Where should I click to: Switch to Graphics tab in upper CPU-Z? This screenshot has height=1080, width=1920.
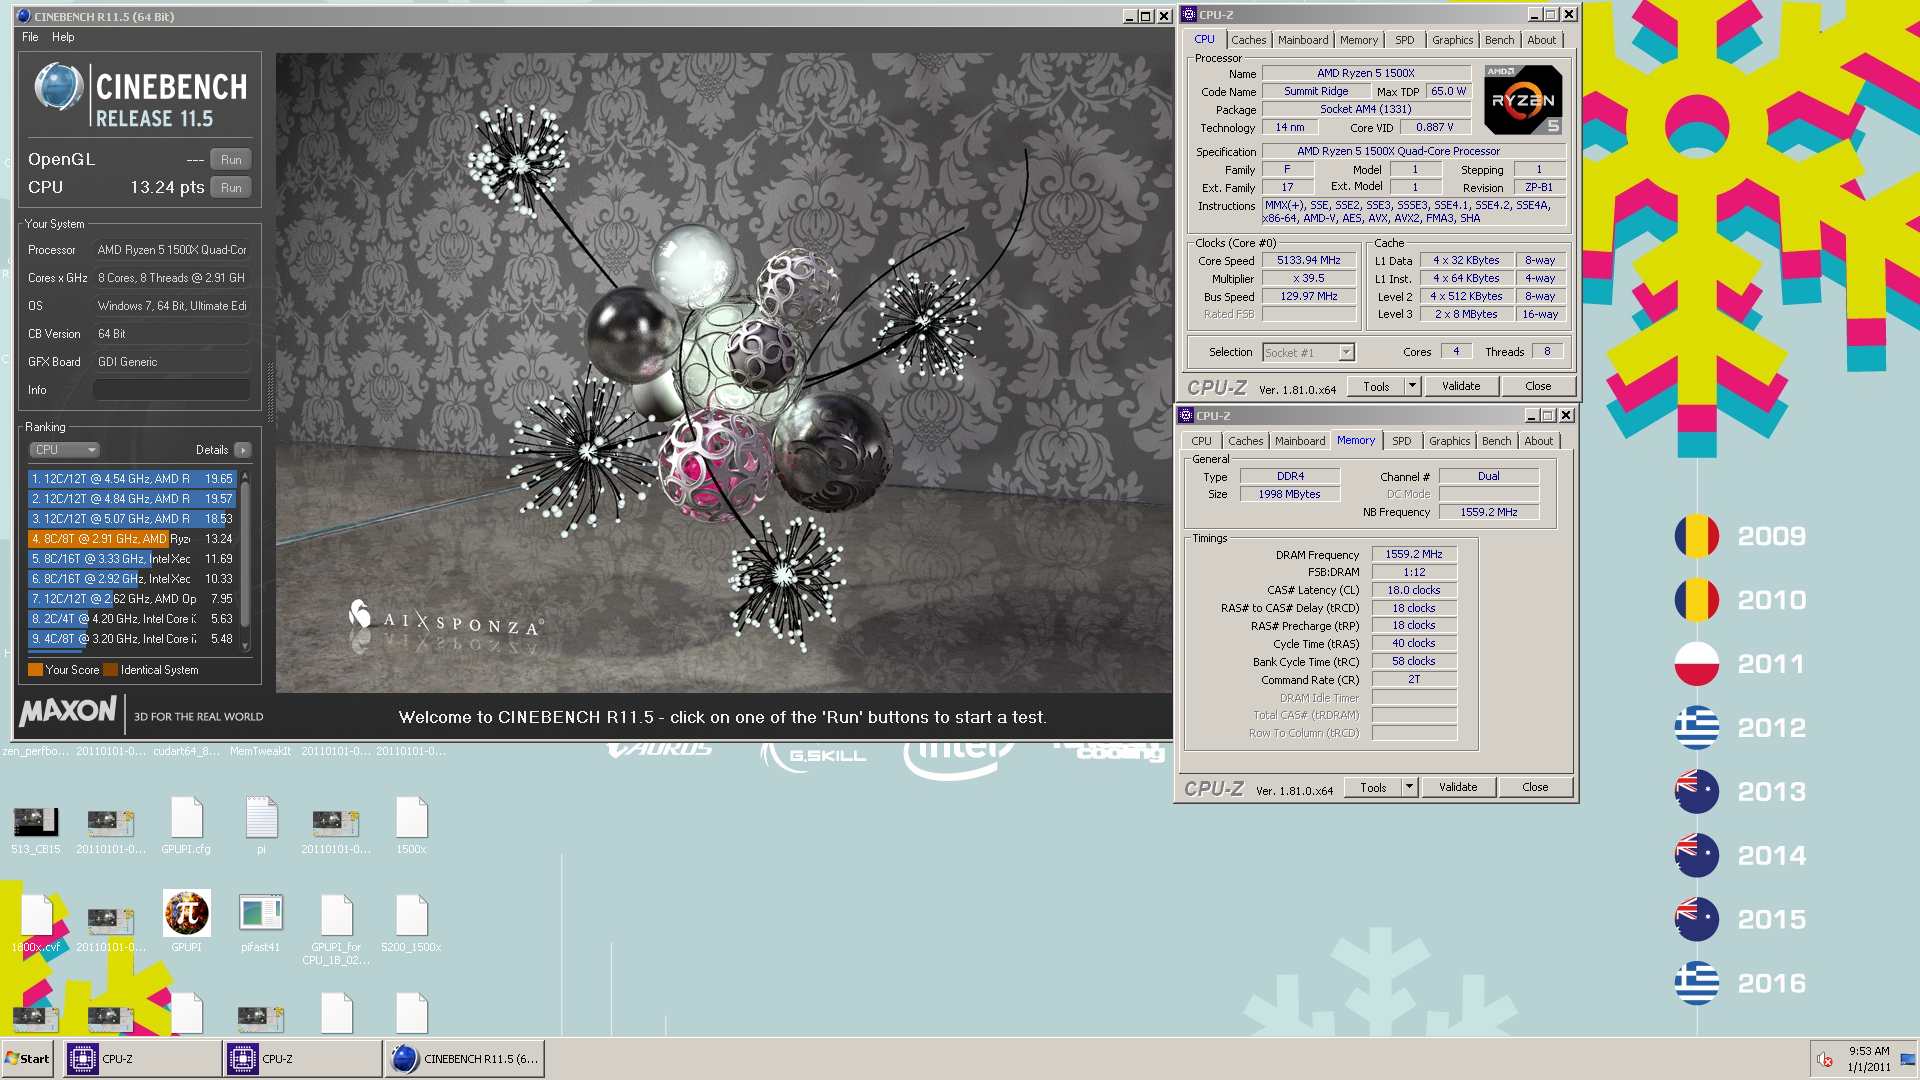(1452, 40)
